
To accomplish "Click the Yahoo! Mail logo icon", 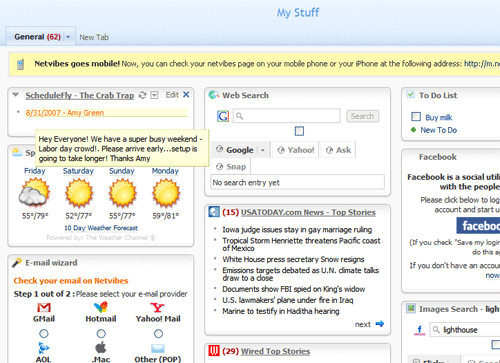I will pos(157,307).
